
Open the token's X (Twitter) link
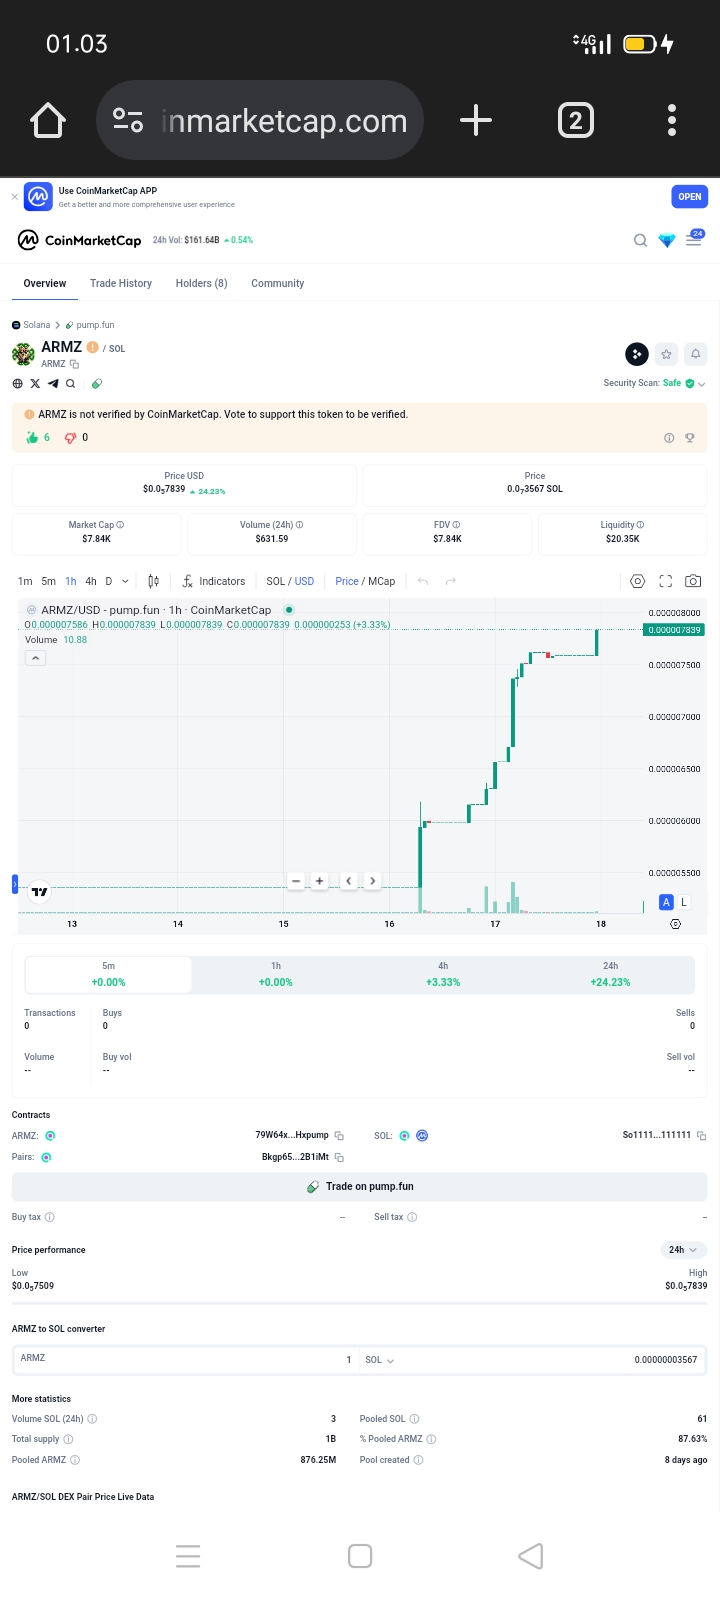(35, 383)
